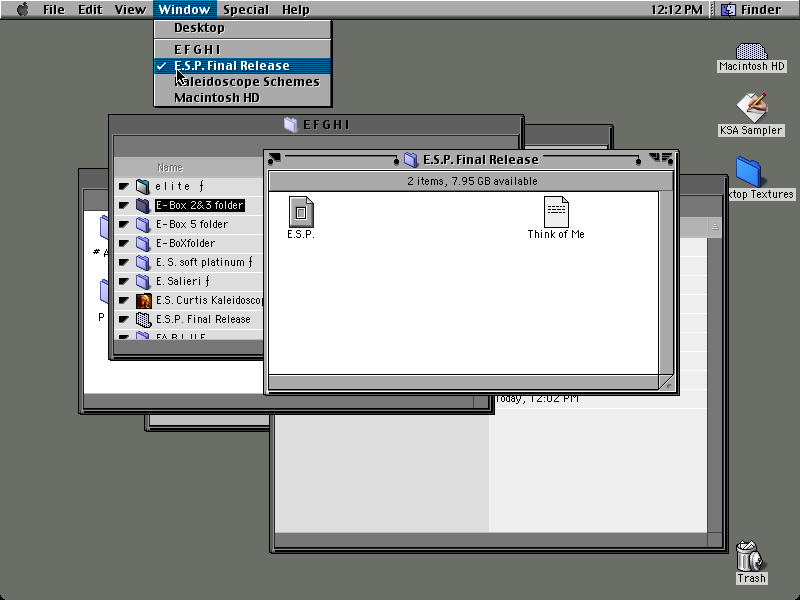
Task: Select the E-Box 2&3 folder icon
Action: point(143,206)
